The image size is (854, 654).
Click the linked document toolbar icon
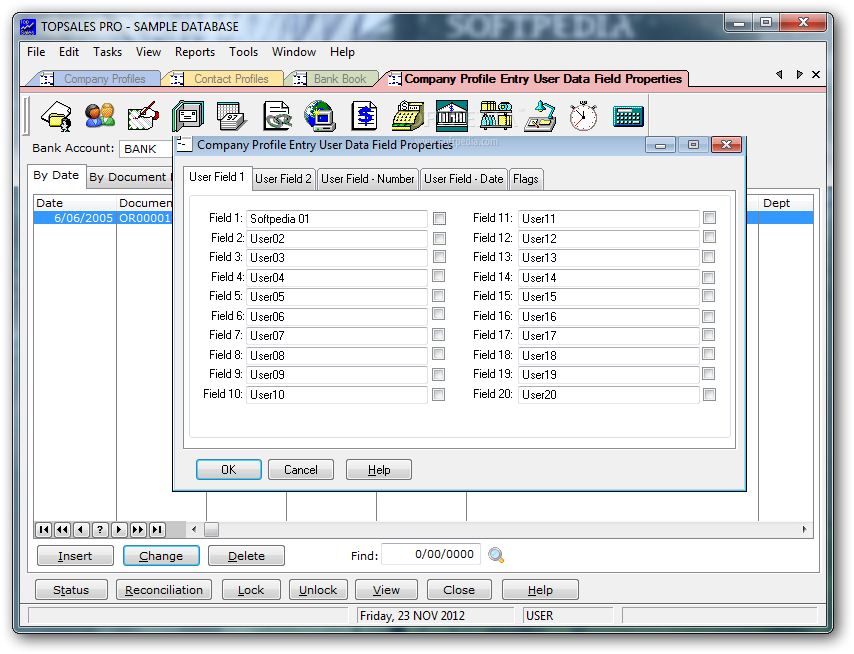(277, 115)
